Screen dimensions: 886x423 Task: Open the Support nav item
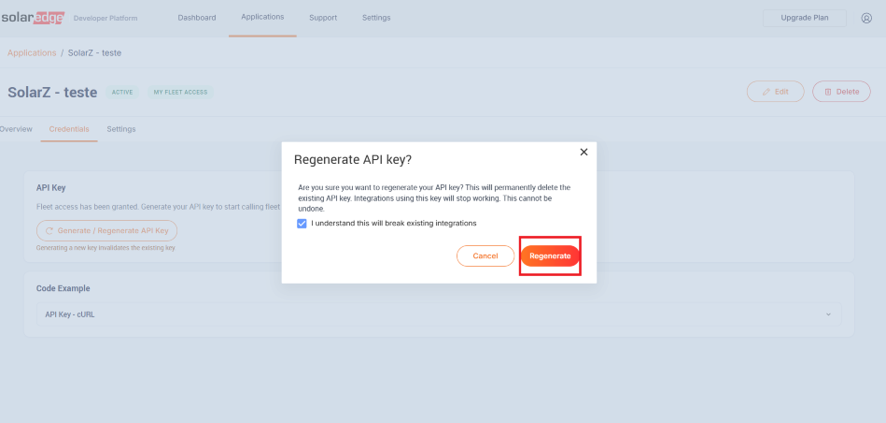(323, 18)
